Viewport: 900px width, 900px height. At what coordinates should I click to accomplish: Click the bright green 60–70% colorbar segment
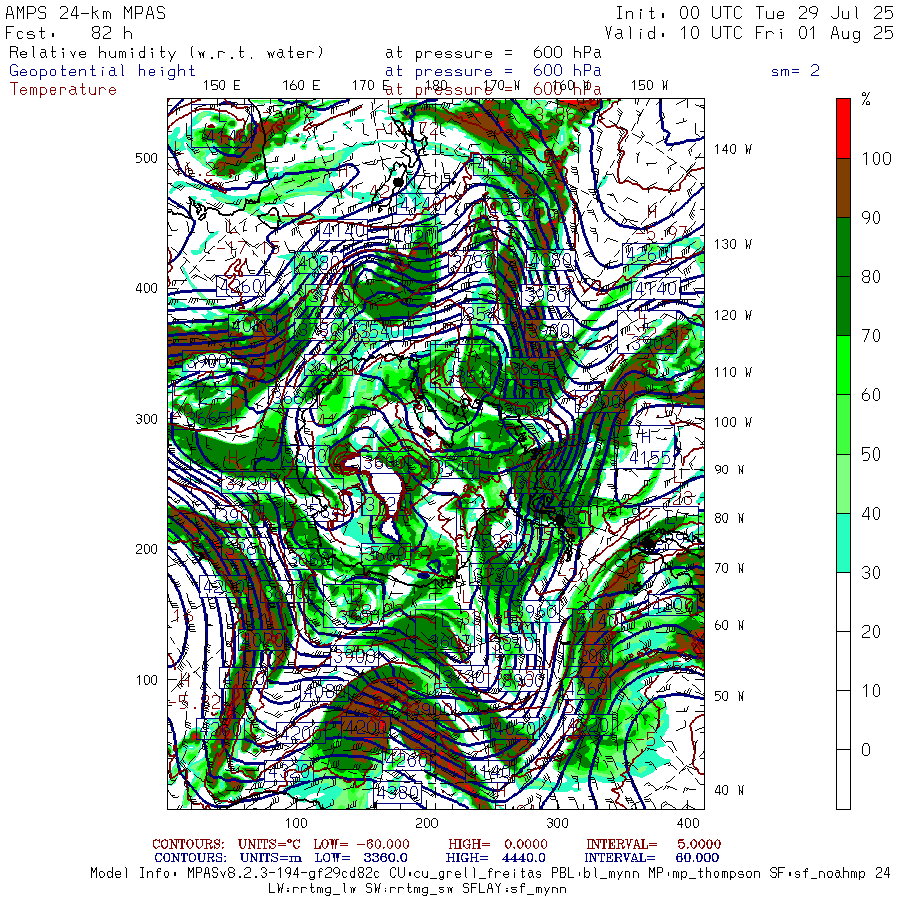[x=843, y=365]
